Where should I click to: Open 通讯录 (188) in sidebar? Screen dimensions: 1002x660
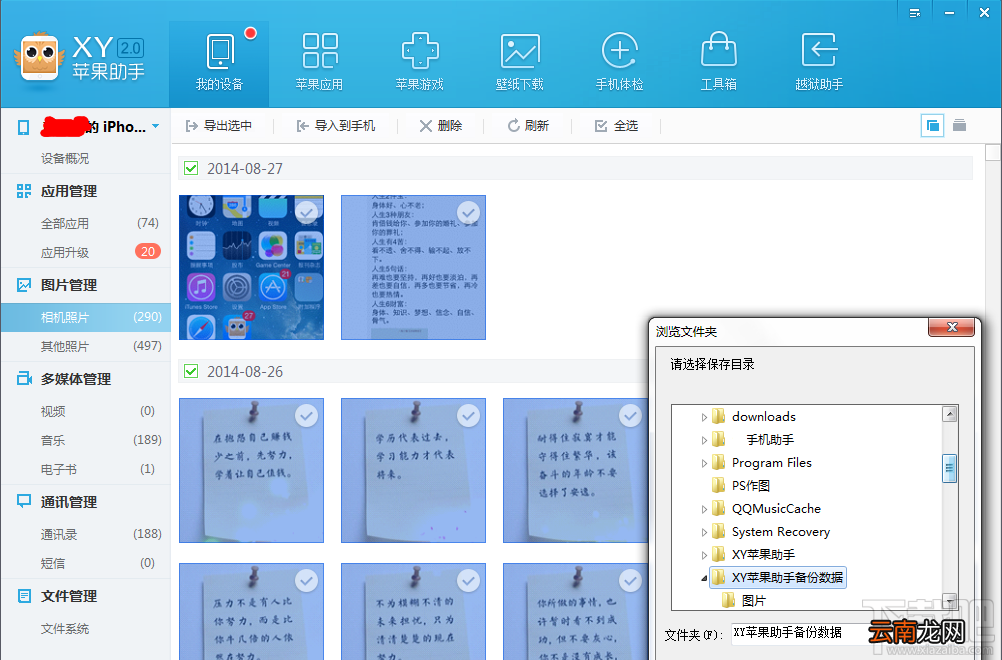coord(86,534)
